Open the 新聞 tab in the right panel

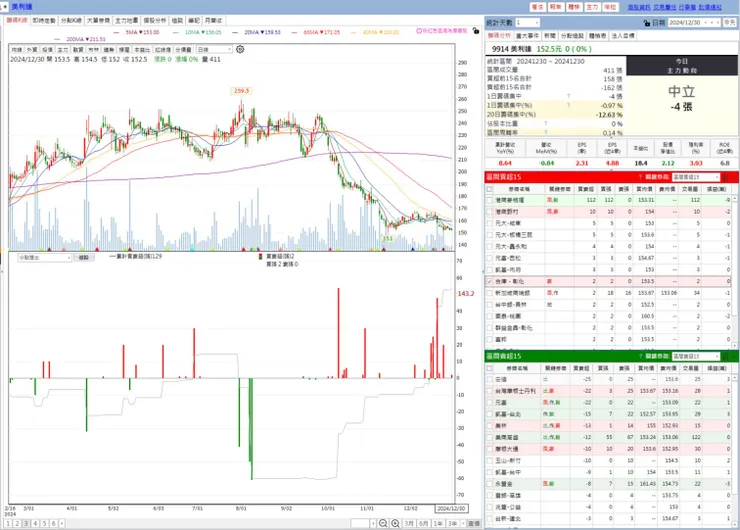pyautogui.click(x=549, y=36)
